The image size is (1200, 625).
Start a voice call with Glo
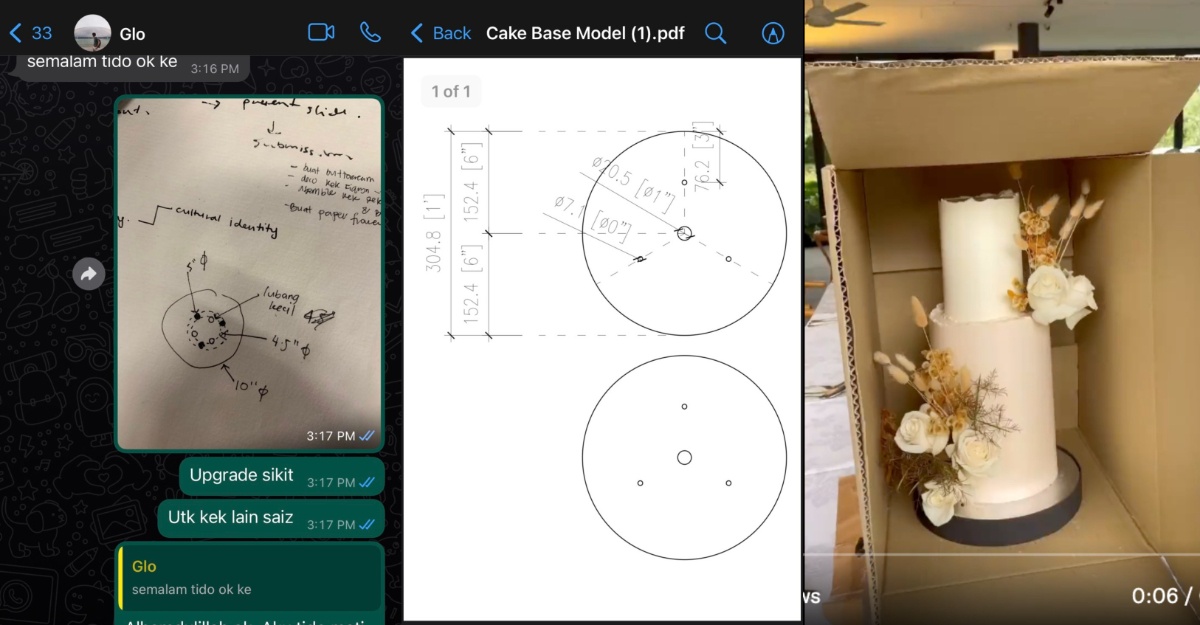pos(370,32)
